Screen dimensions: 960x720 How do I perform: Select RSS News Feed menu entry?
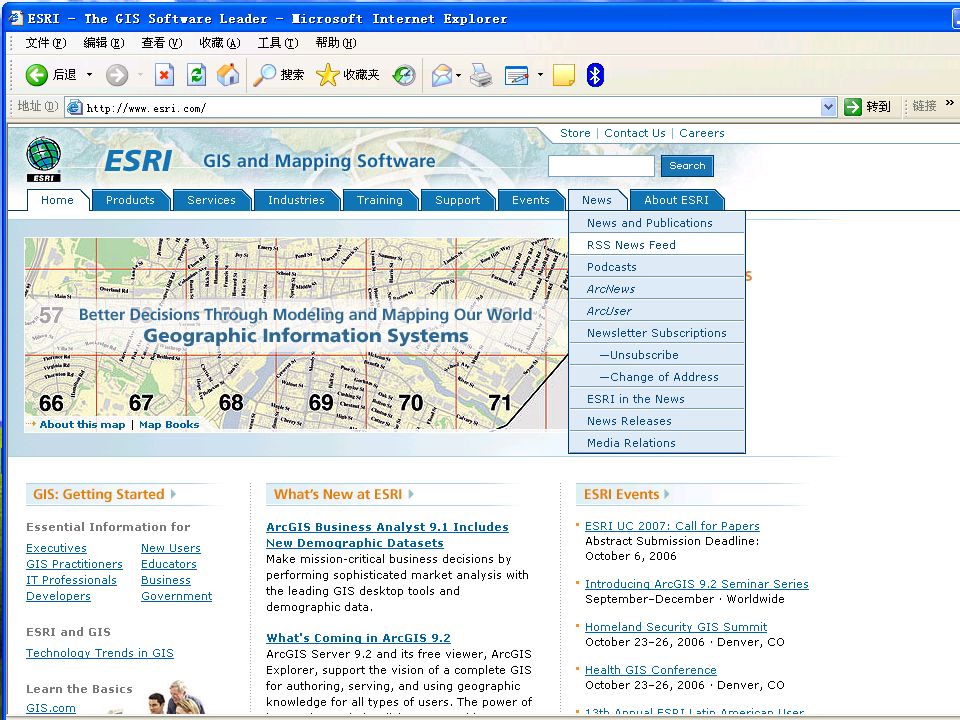coord(657,245)
